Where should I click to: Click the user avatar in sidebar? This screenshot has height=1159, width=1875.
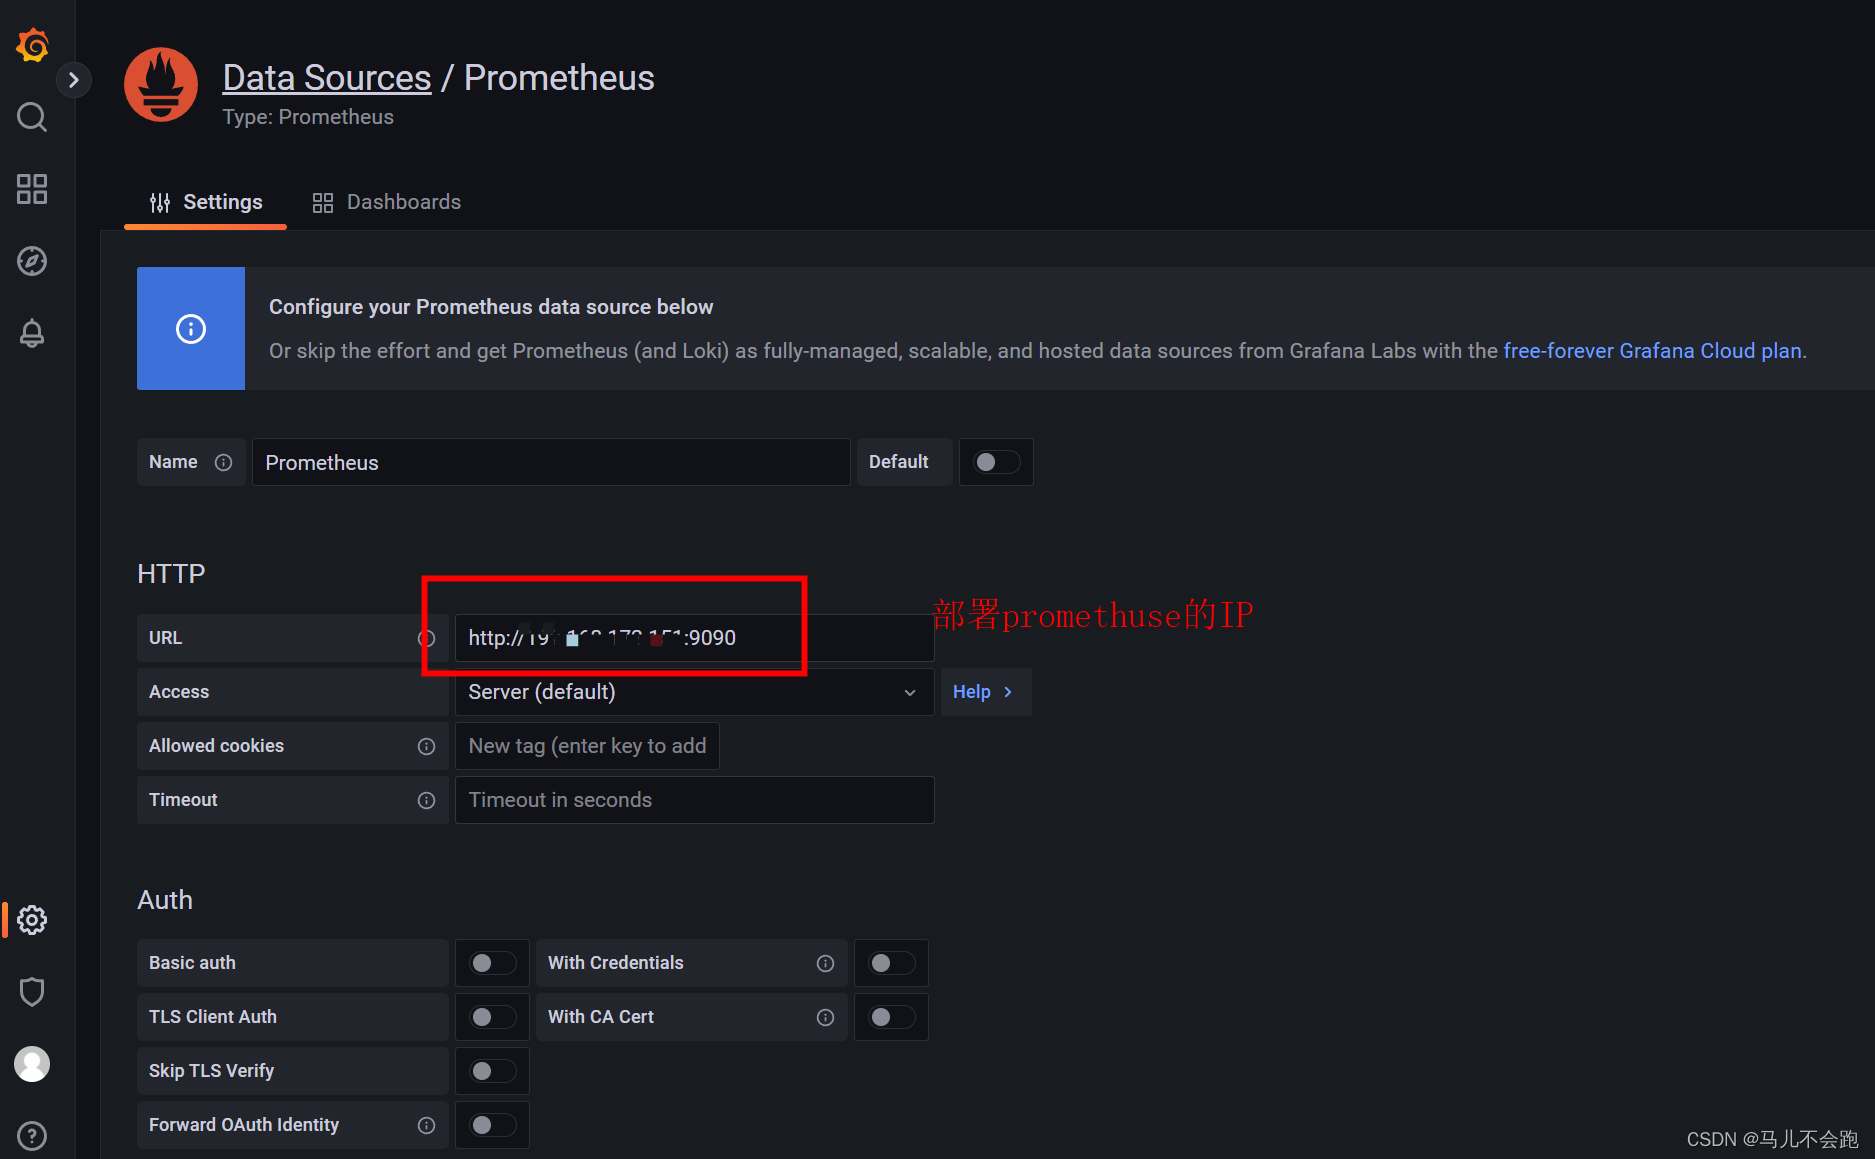(x=32, y=1064)
